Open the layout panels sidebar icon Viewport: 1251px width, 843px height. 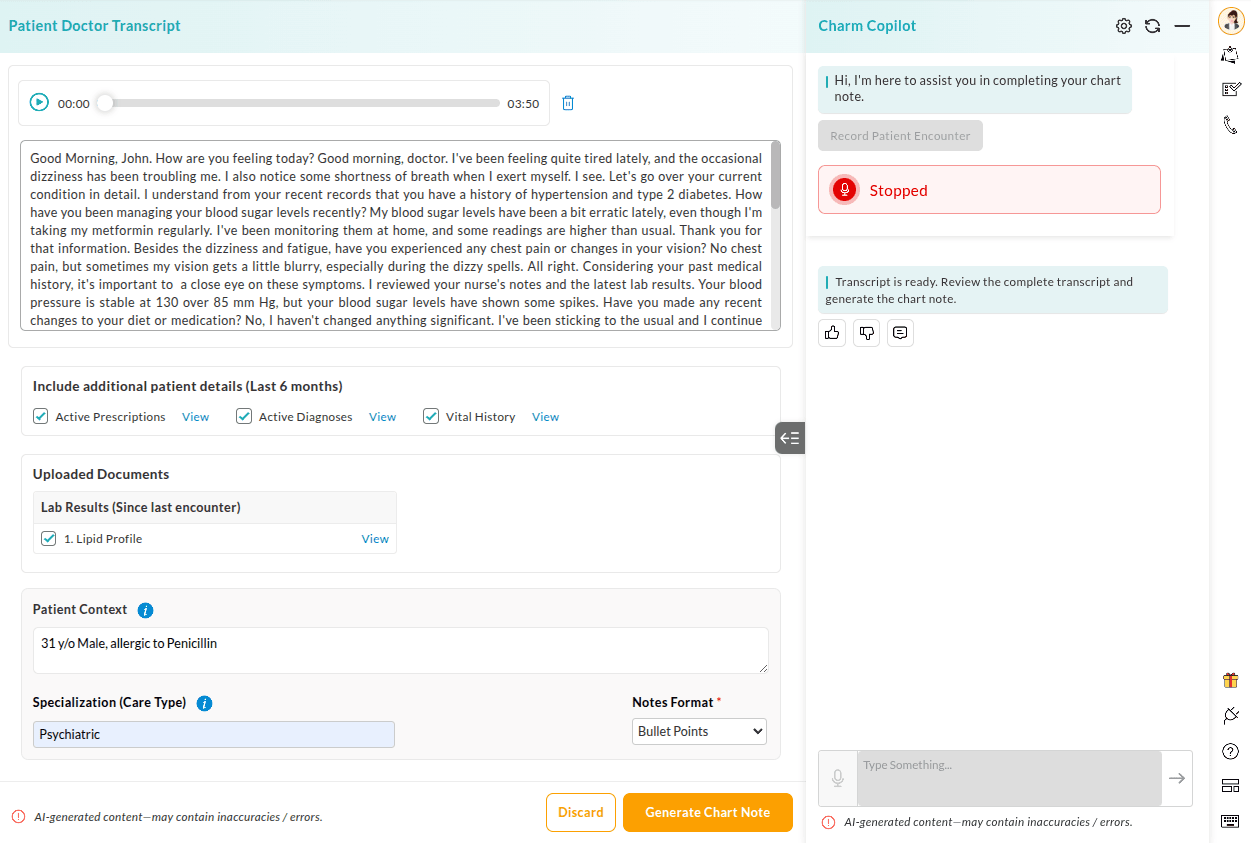click(x=1231, y=786)
